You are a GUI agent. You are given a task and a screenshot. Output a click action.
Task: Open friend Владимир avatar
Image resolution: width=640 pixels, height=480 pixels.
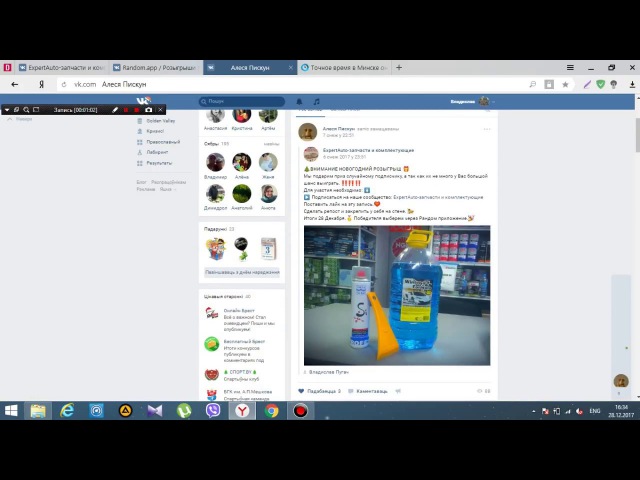click(x=215, y=162)
